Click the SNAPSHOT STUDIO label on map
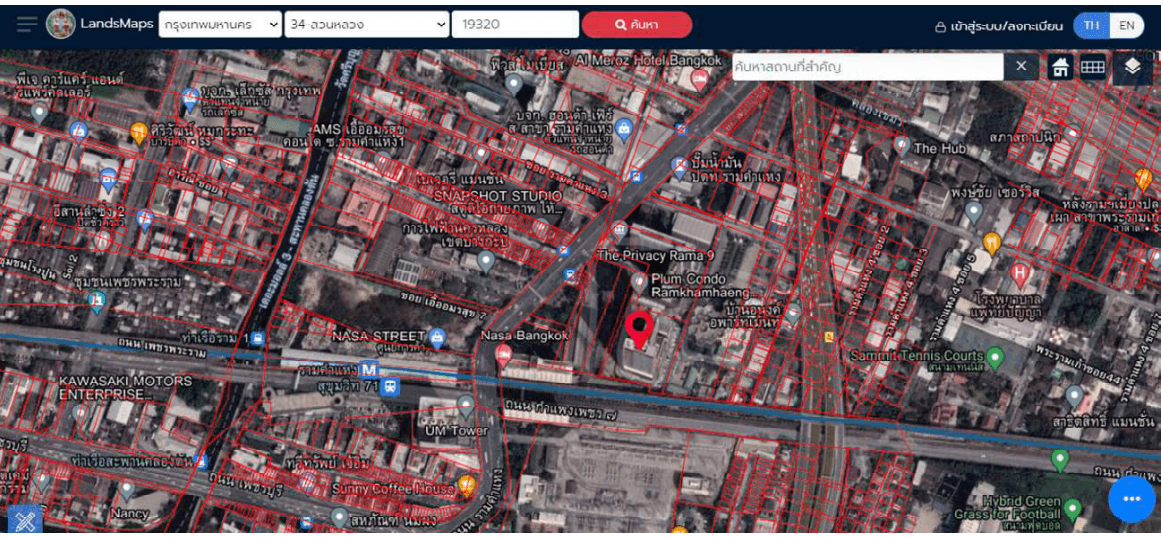The width and height of the screenshot is (1161, 537). 497,196
